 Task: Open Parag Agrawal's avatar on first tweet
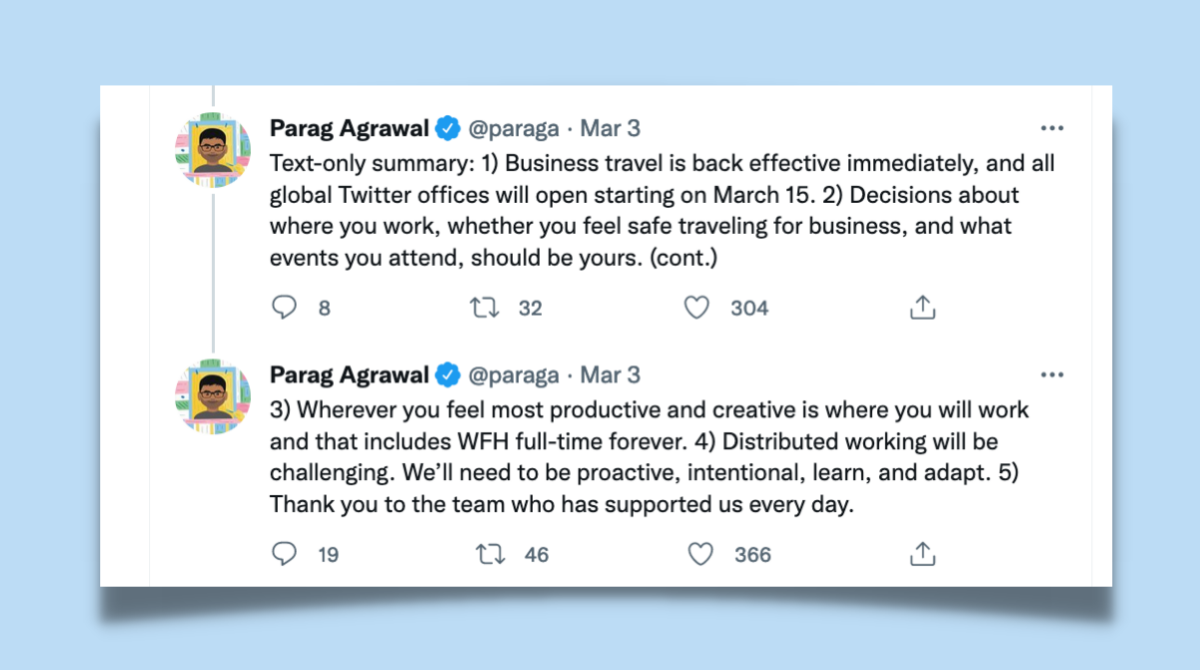(212, 151)
